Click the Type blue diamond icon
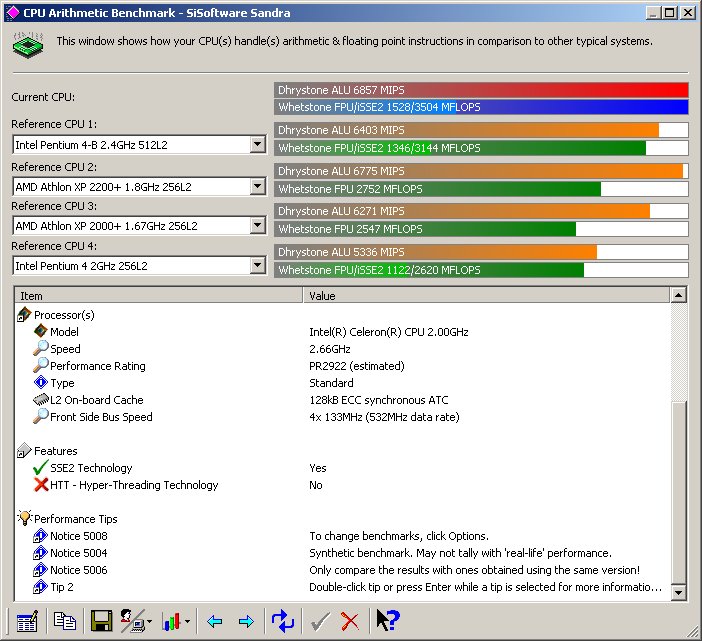This screenshot has height=641, width=702. (40, 383)
